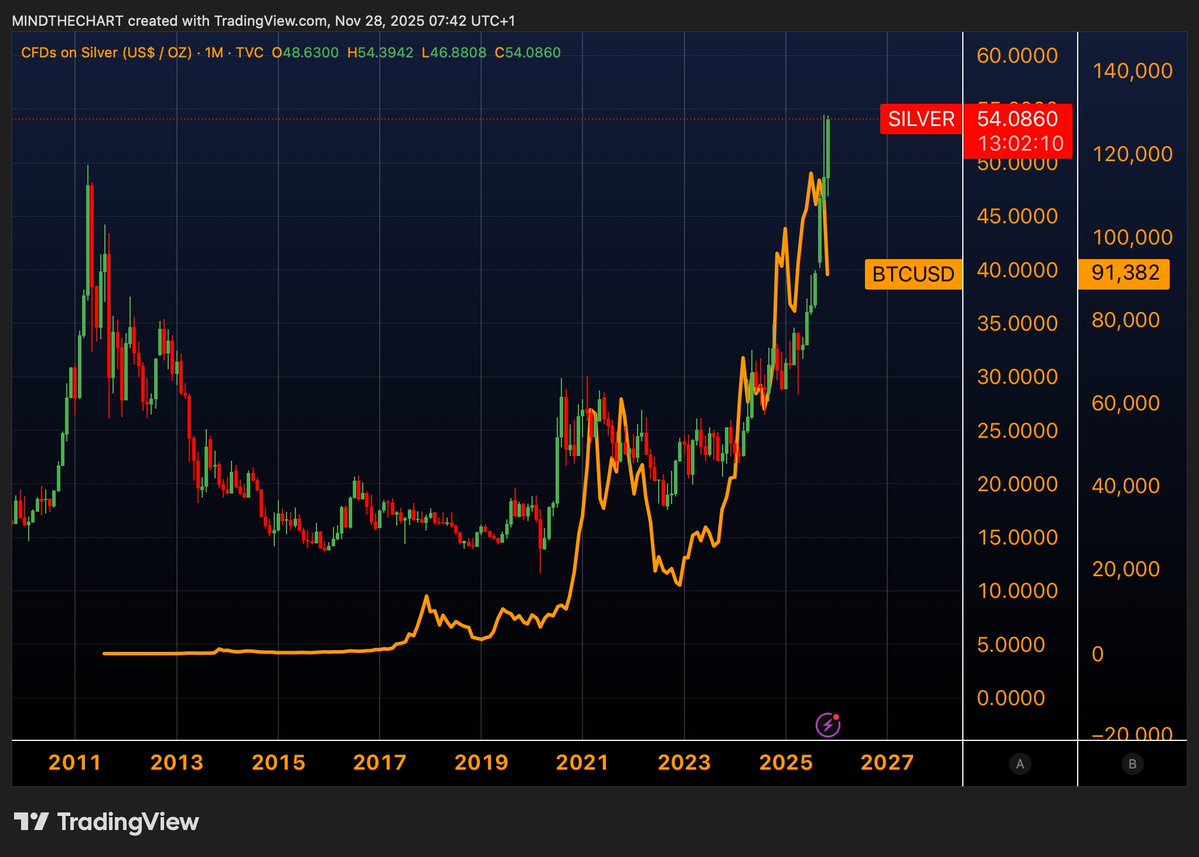Click the 140,000 BTC scale value

pyautogui.click(x=1132, y=71)
